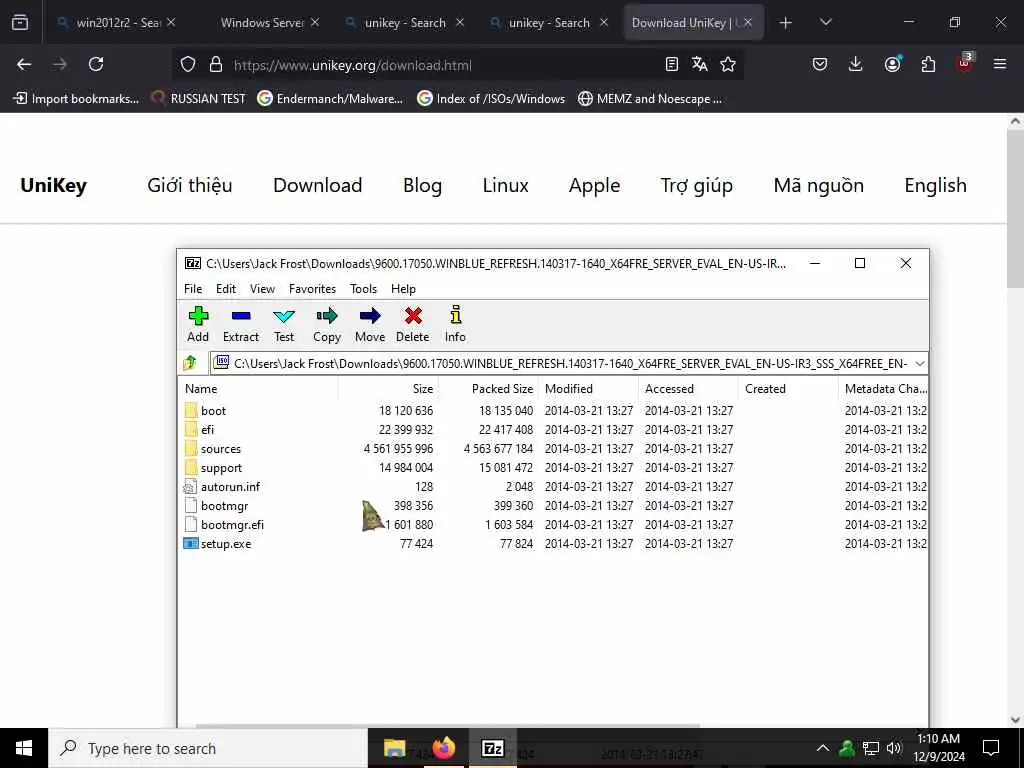Sort by the Size column header

point(389,389)
